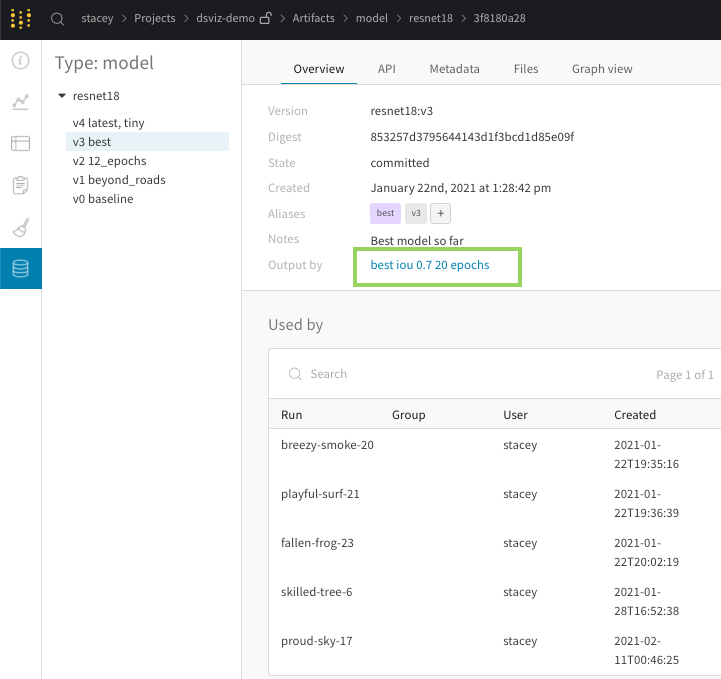The width and height of the screenshot is (721, 679).
Task: Click the best alias tag
Action: click(385, 213)
